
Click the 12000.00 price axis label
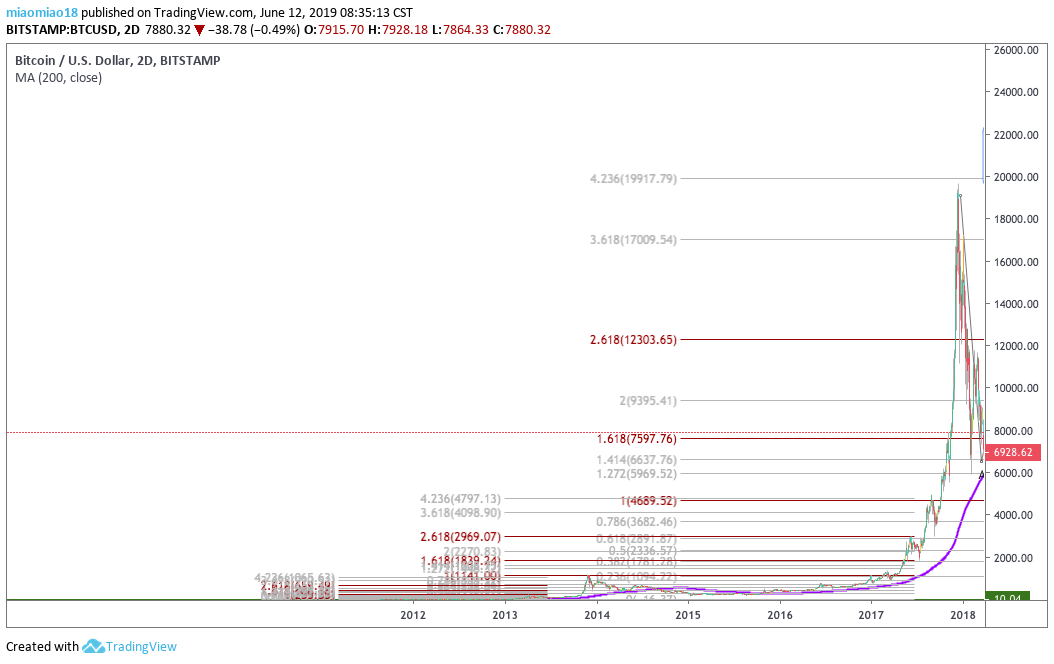(1016, 347)
